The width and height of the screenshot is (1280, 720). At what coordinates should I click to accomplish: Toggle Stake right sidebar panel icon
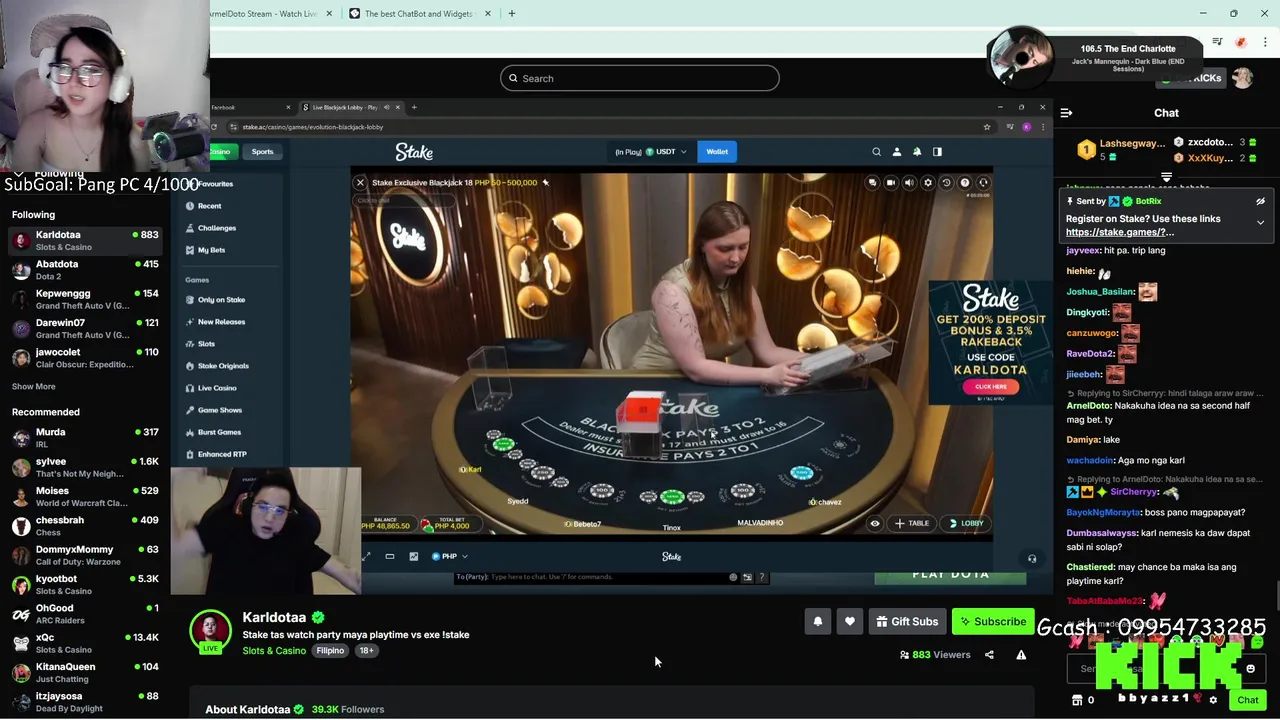937,152
